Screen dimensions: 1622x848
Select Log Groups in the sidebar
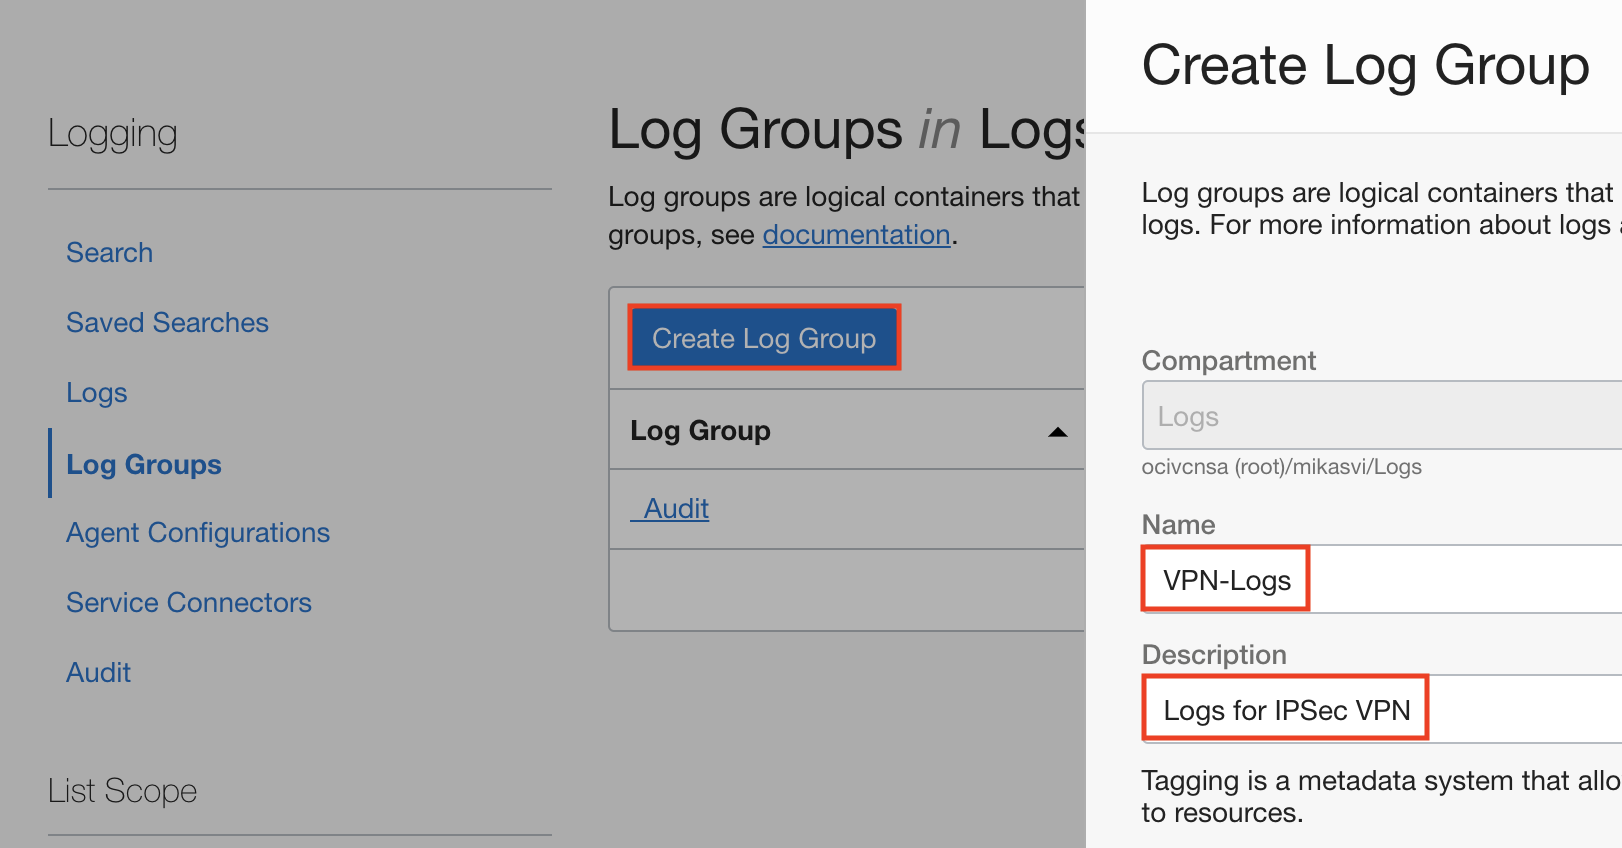point(143,465)
